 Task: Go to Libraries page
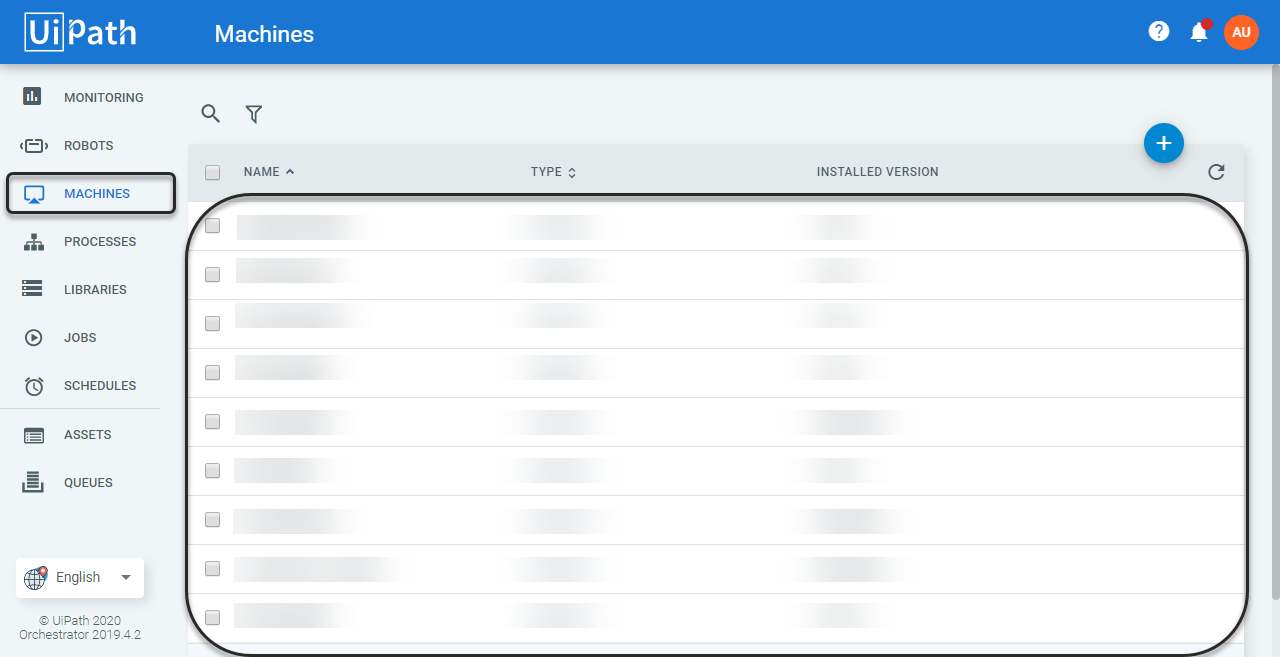tap(95, 290)
